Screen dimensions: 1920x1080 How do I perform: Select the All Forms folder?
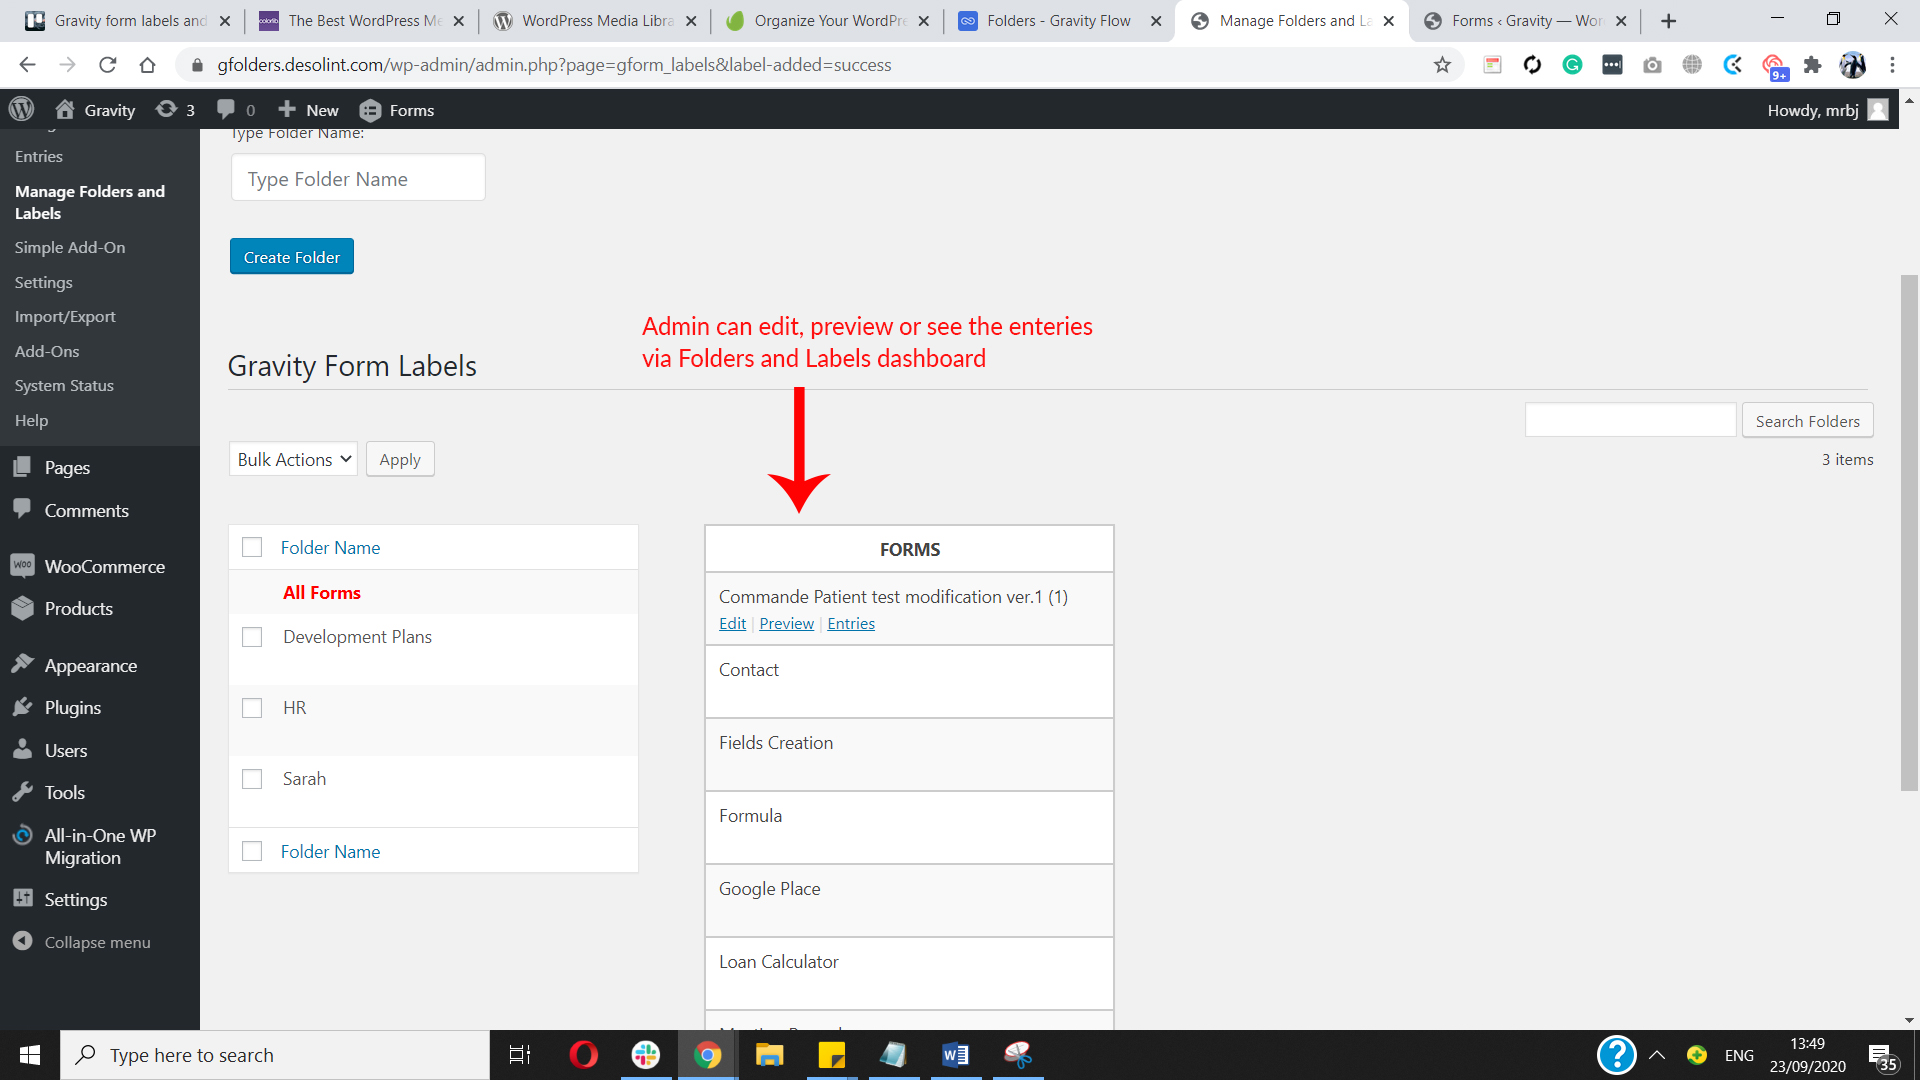tap(322, 592)
